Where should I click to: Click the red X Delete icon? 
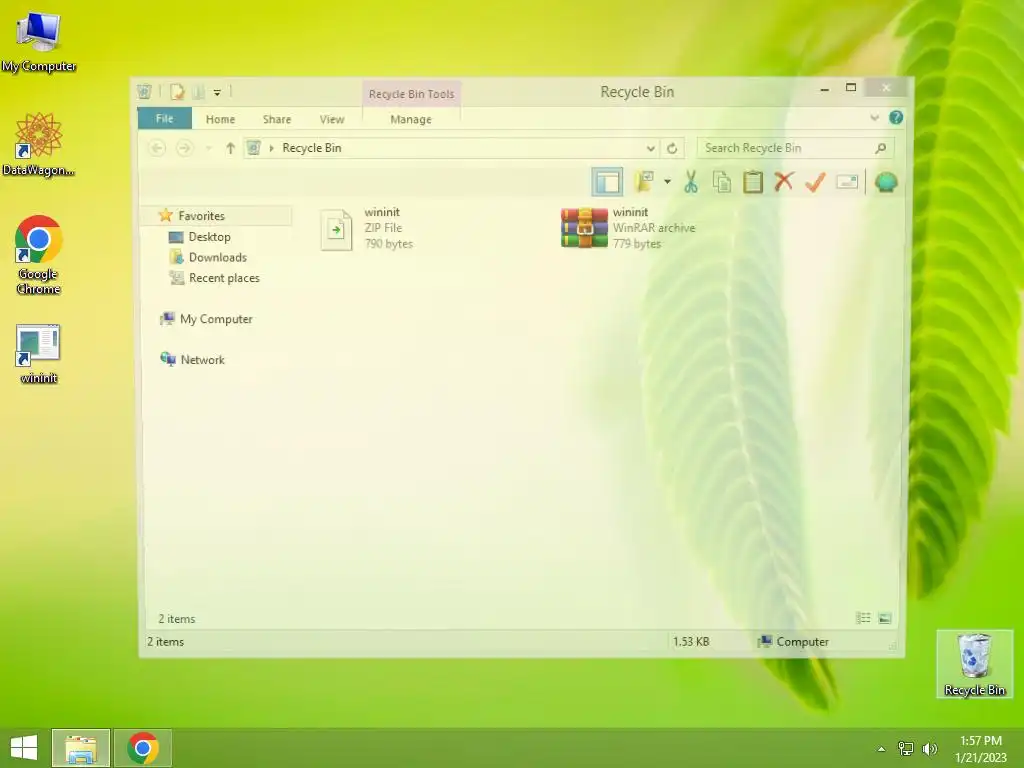point(784,182)
